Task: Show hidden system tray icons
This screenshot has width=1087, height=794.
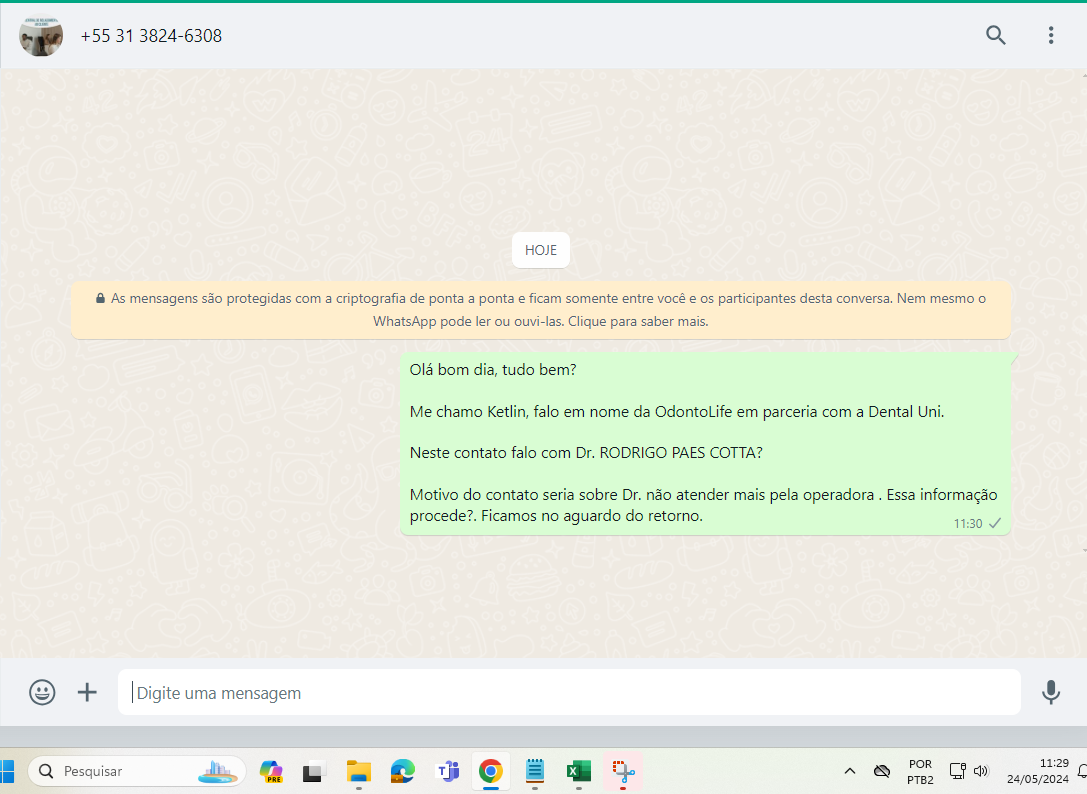Action: tap(850, 771)
